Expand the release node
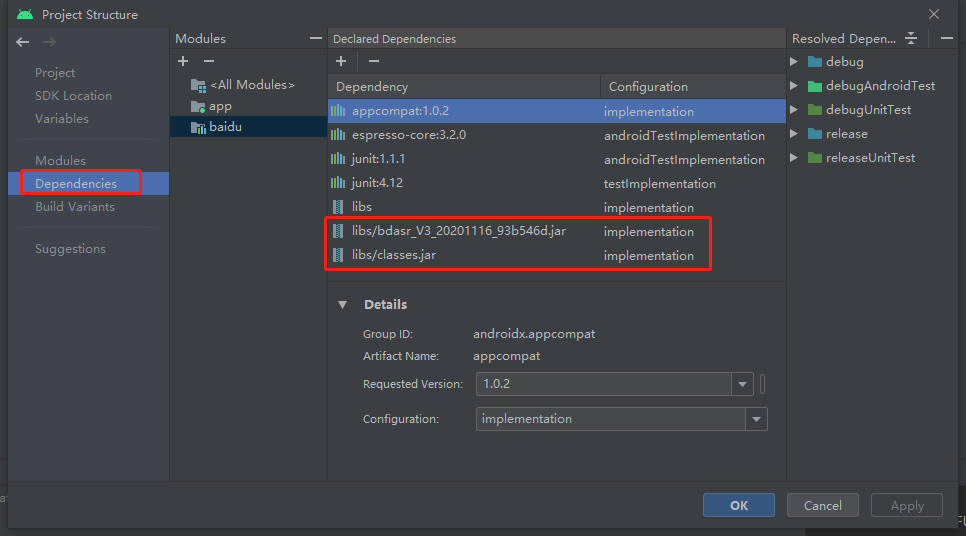Image resolution: width=966 pixels, height=536 pixels. [x=794, y=134]
